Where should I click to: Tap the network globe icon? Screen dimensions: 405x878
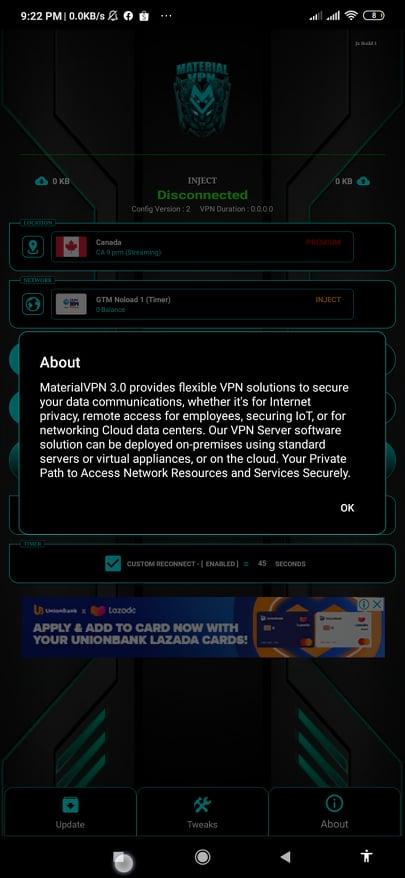(32, 304)
